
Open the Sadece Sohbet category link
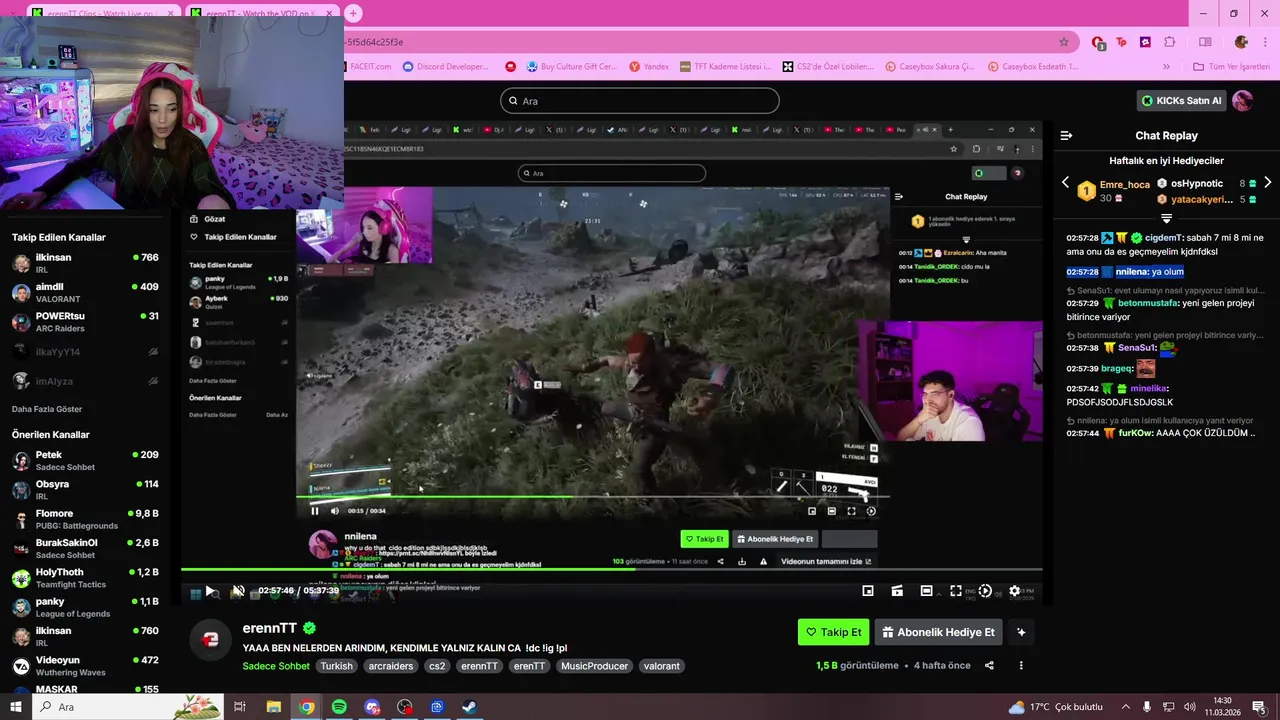pyautogui.click(x=276, y=666)
